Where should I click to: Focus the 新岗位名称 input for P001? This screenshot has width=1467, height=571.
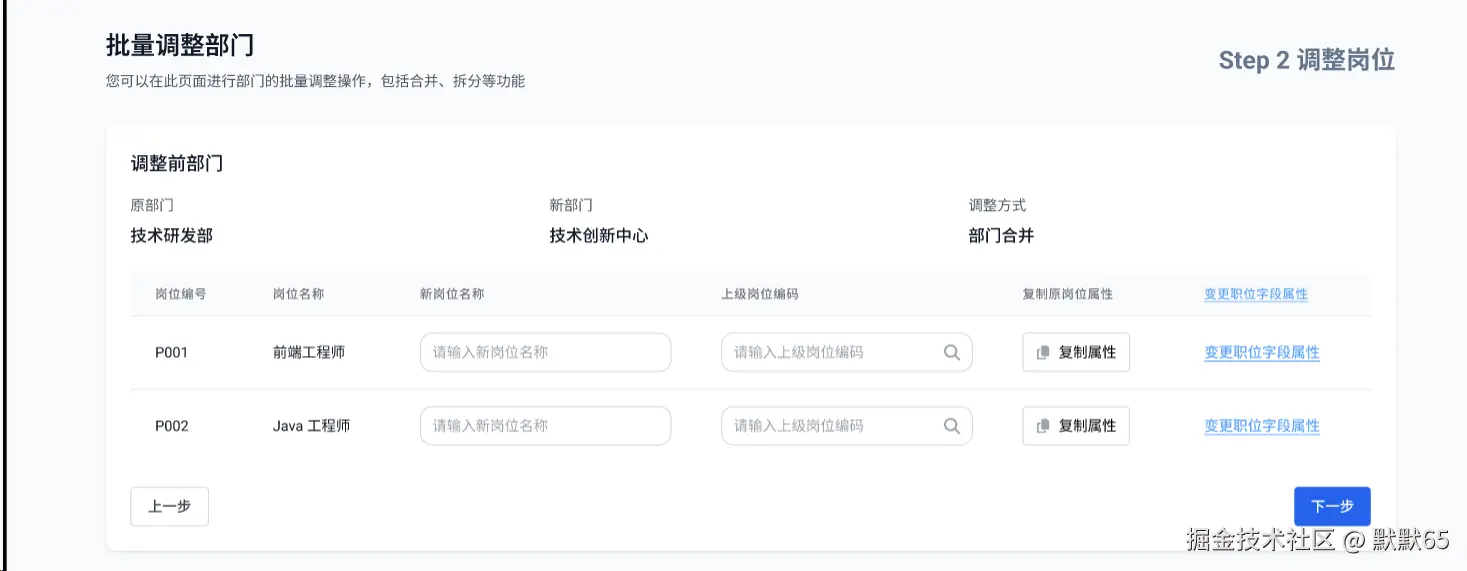[x=545, y=352]
